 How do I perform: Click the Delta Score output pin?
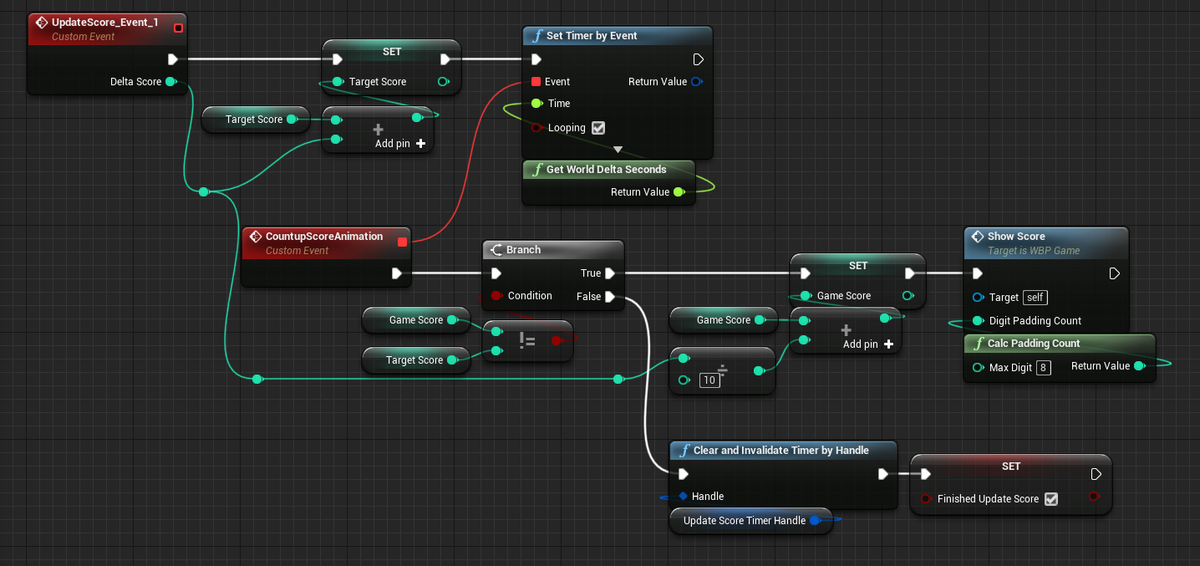(170, 82)
